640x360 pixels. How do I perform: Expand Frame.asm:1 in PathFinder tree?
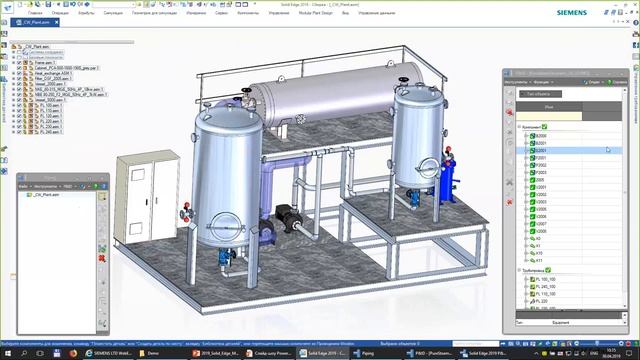pyautogui.click(x=13, y=63)
